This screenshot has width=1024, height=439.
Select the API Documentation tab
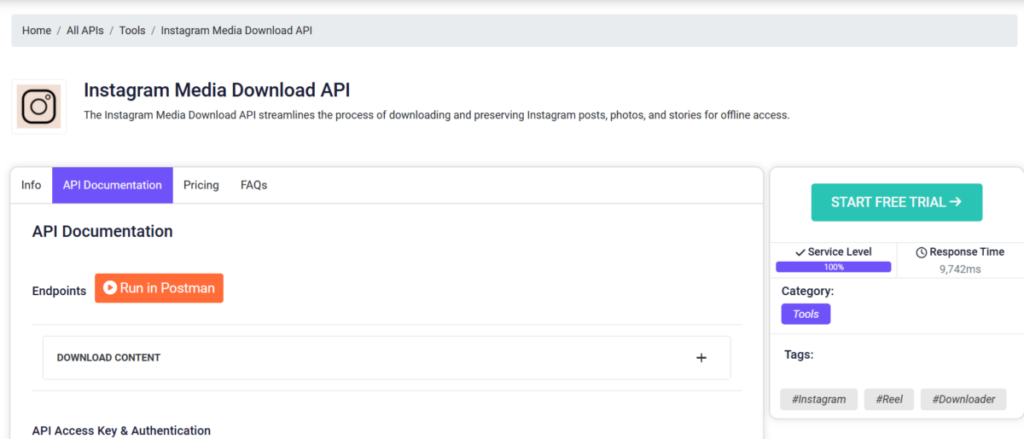coord(112,186)
